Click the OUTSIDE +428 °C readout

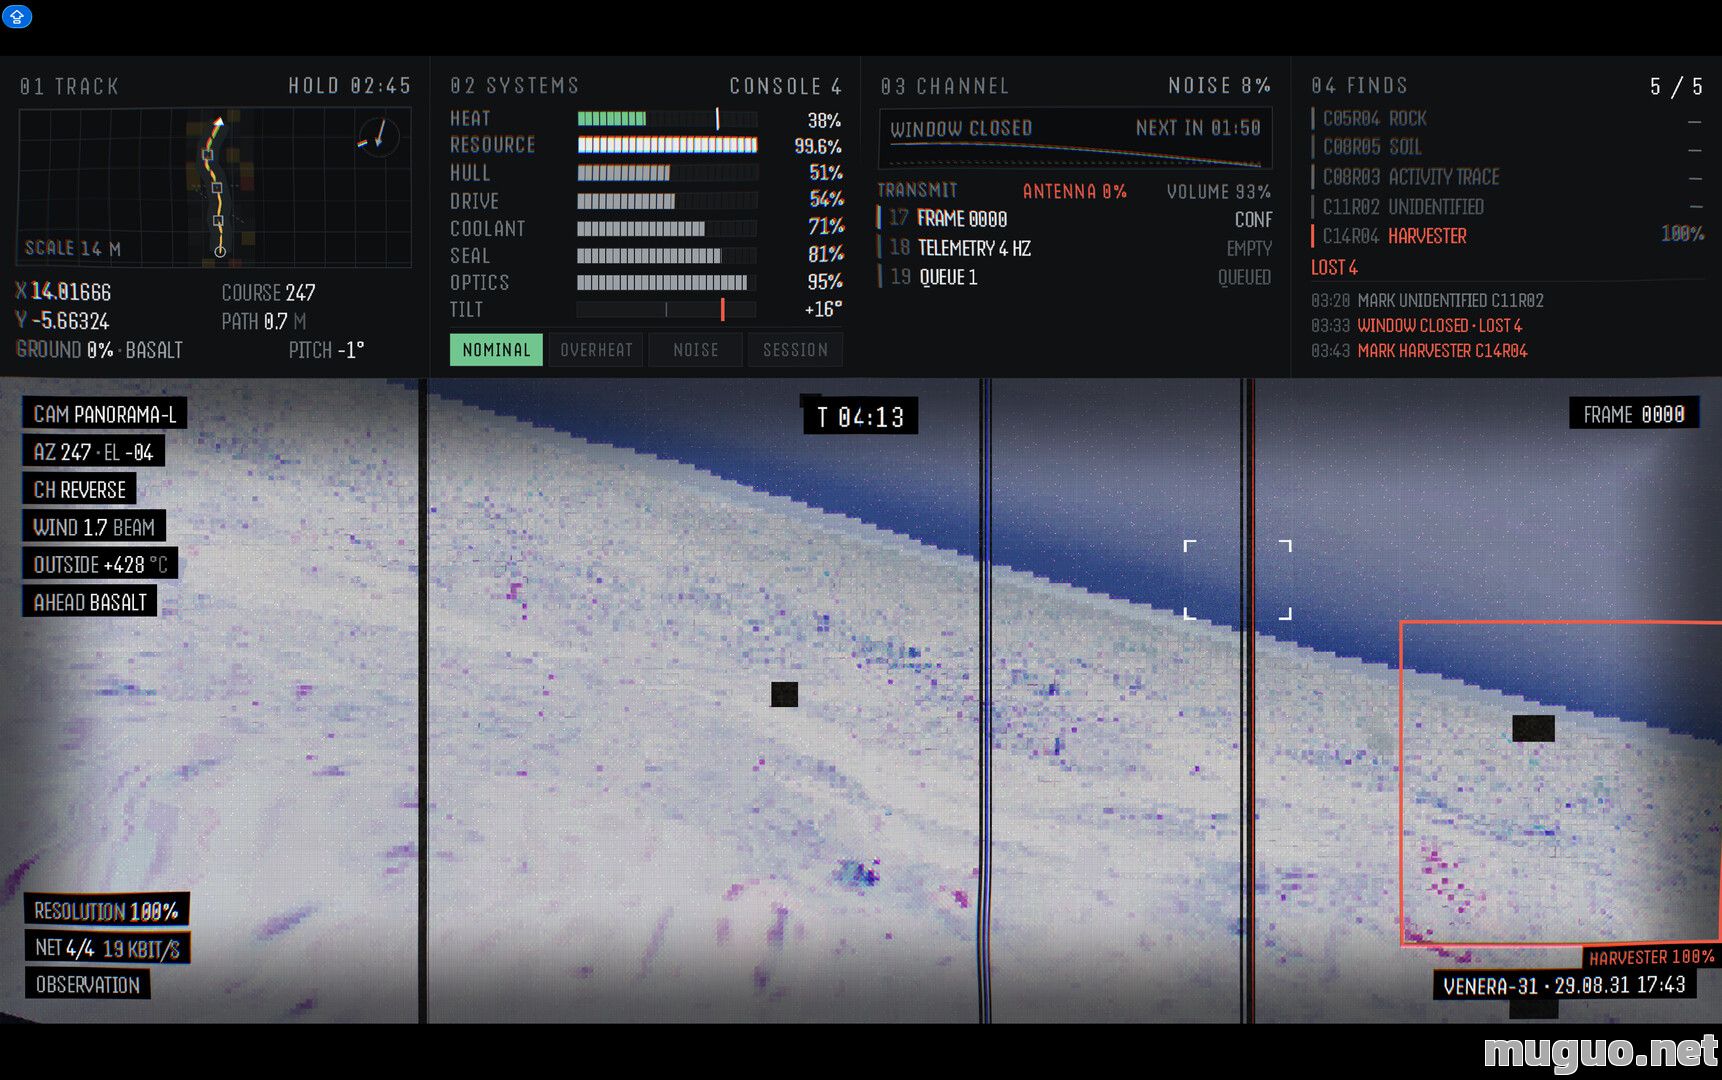(x=100, y=565)
